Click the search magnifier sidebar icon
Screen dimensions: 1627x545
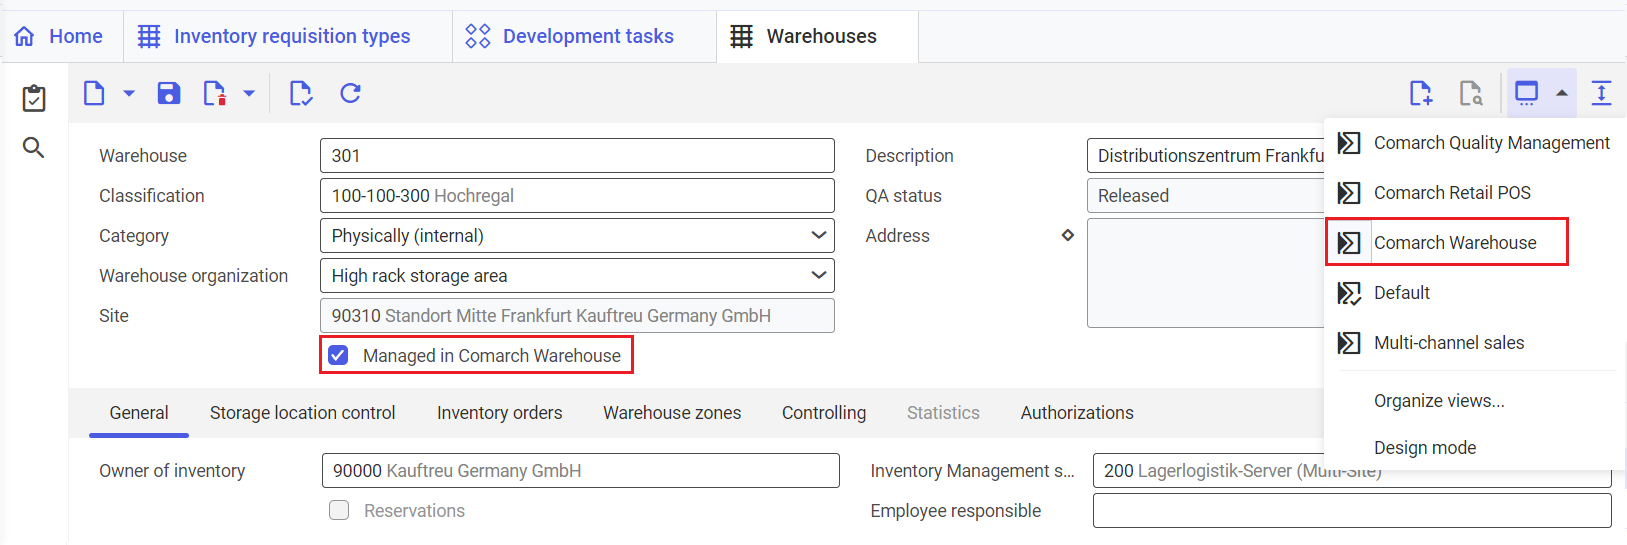(34, 148)
